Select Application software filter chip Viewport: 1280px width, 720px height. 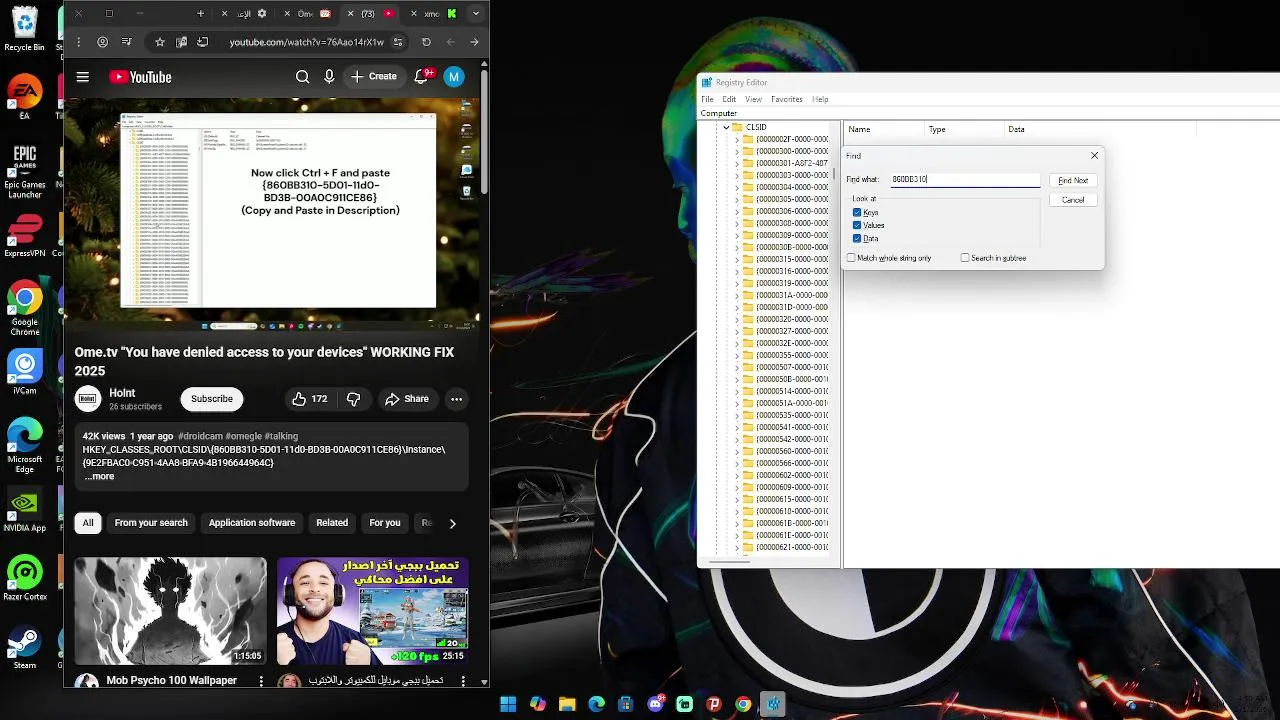(252, 523)
